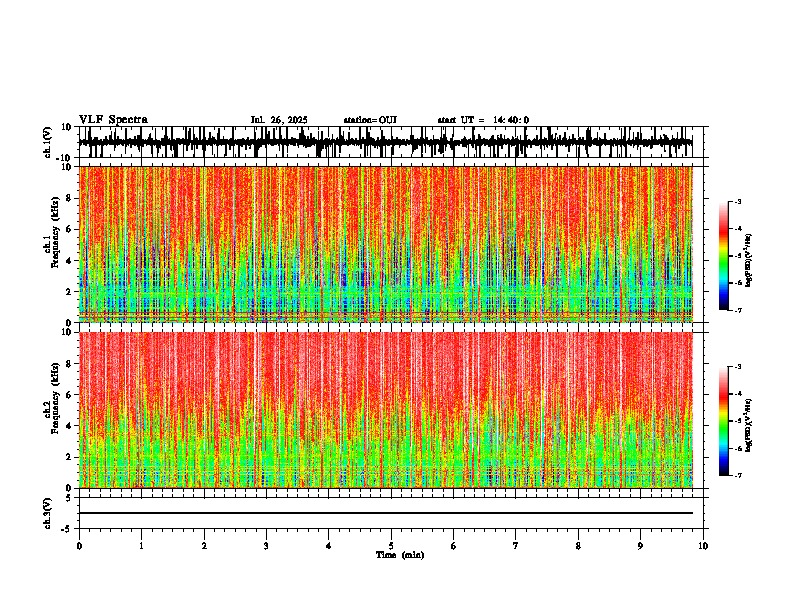The image size is (792, 612).
Task: Click the "-7" label on ch.1 color scale
Action: (x=738, y=310)
